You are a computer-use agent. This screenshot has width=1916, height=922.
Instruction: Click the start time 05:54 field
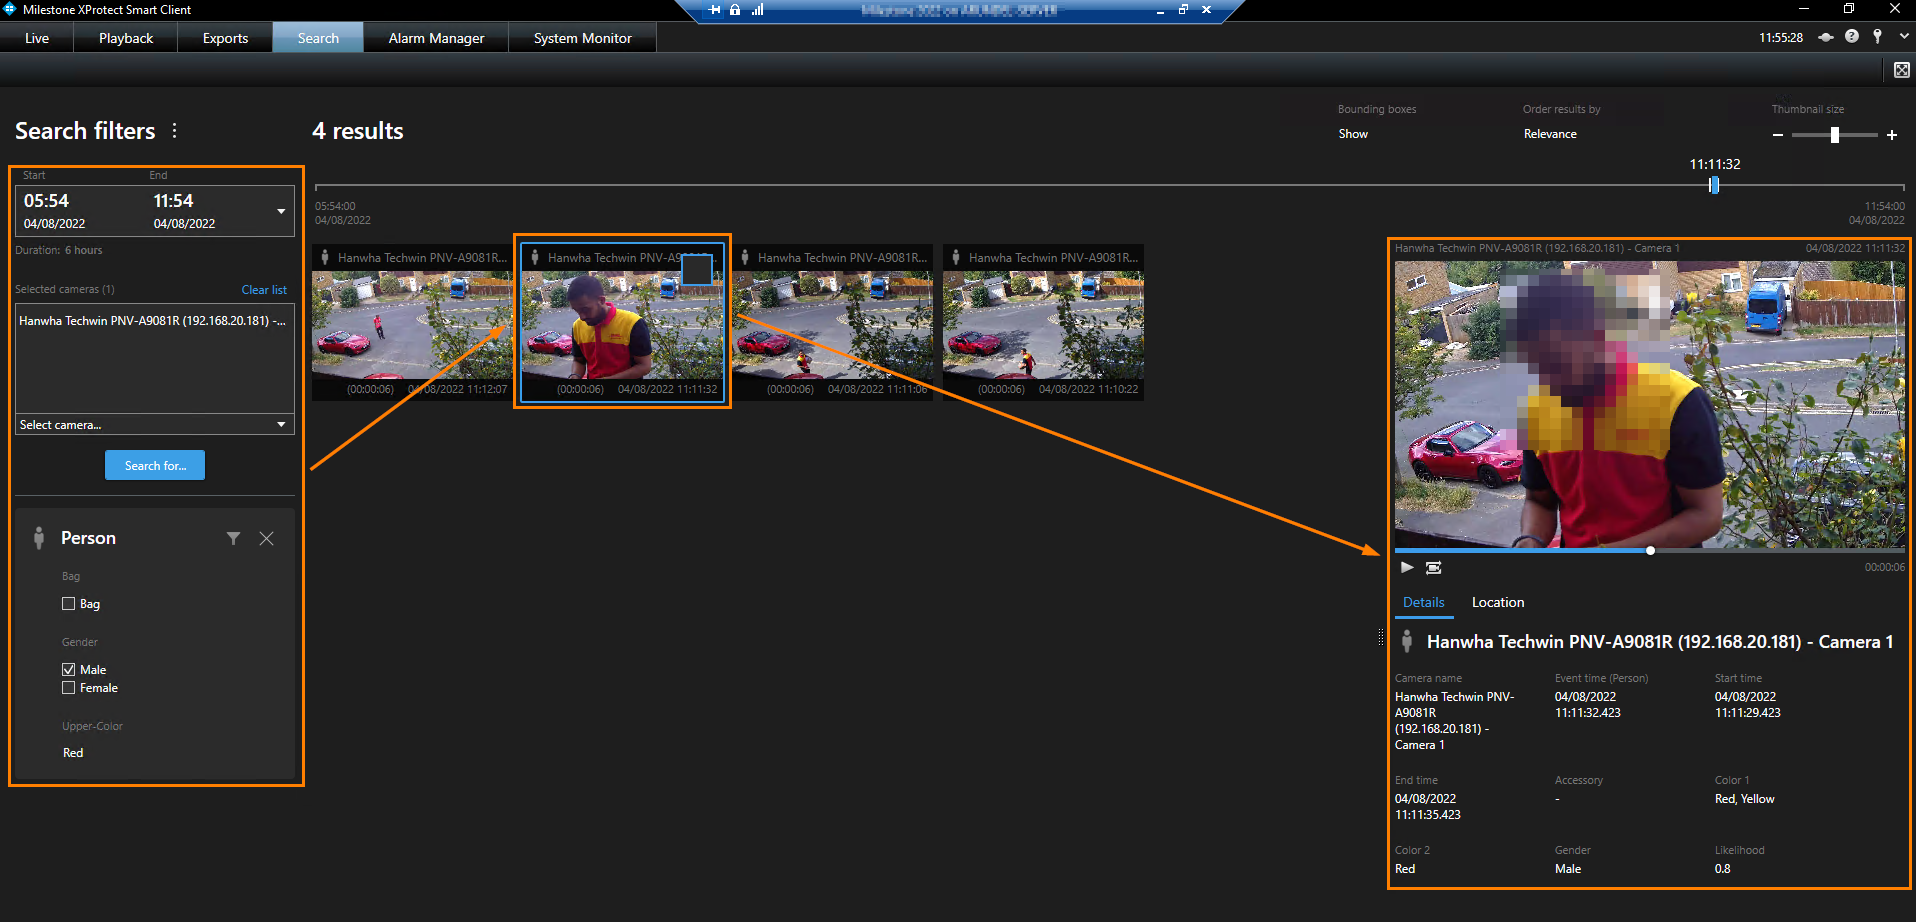pos(47,201)
